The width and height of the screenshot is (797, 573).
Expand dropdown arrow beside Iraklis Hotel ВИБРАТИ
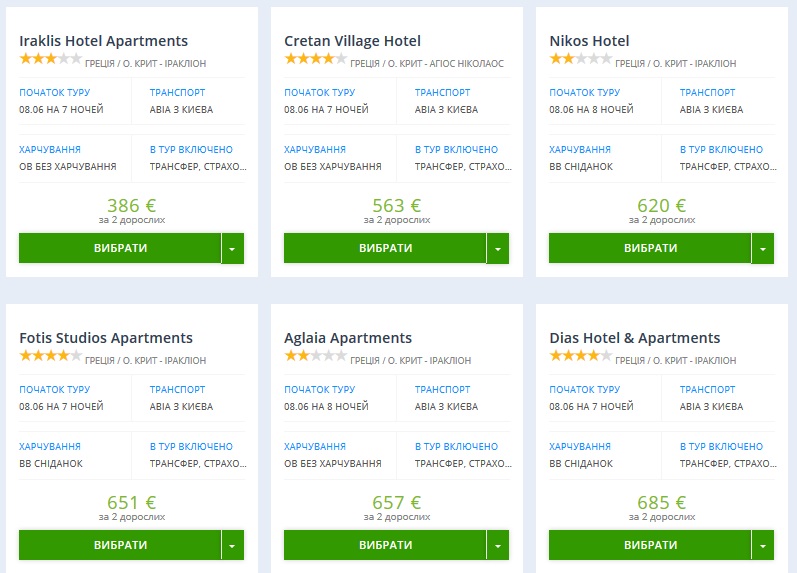click(x=233, y=248)
